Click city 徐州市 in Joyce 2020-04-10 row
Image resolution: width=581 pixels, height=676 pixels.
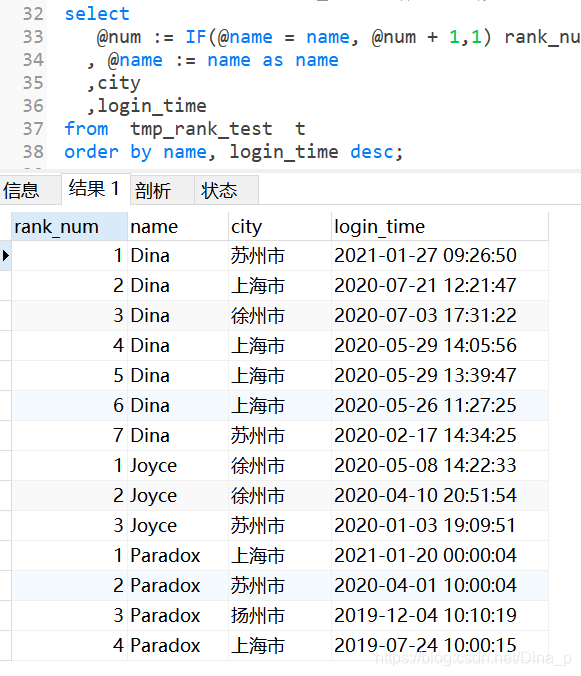280,495
